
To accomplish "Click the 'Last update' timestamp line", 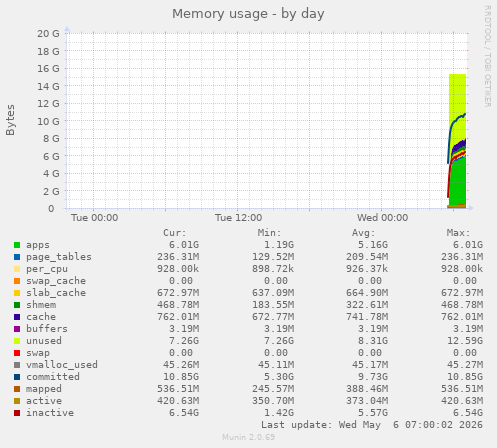I will 372,425.
